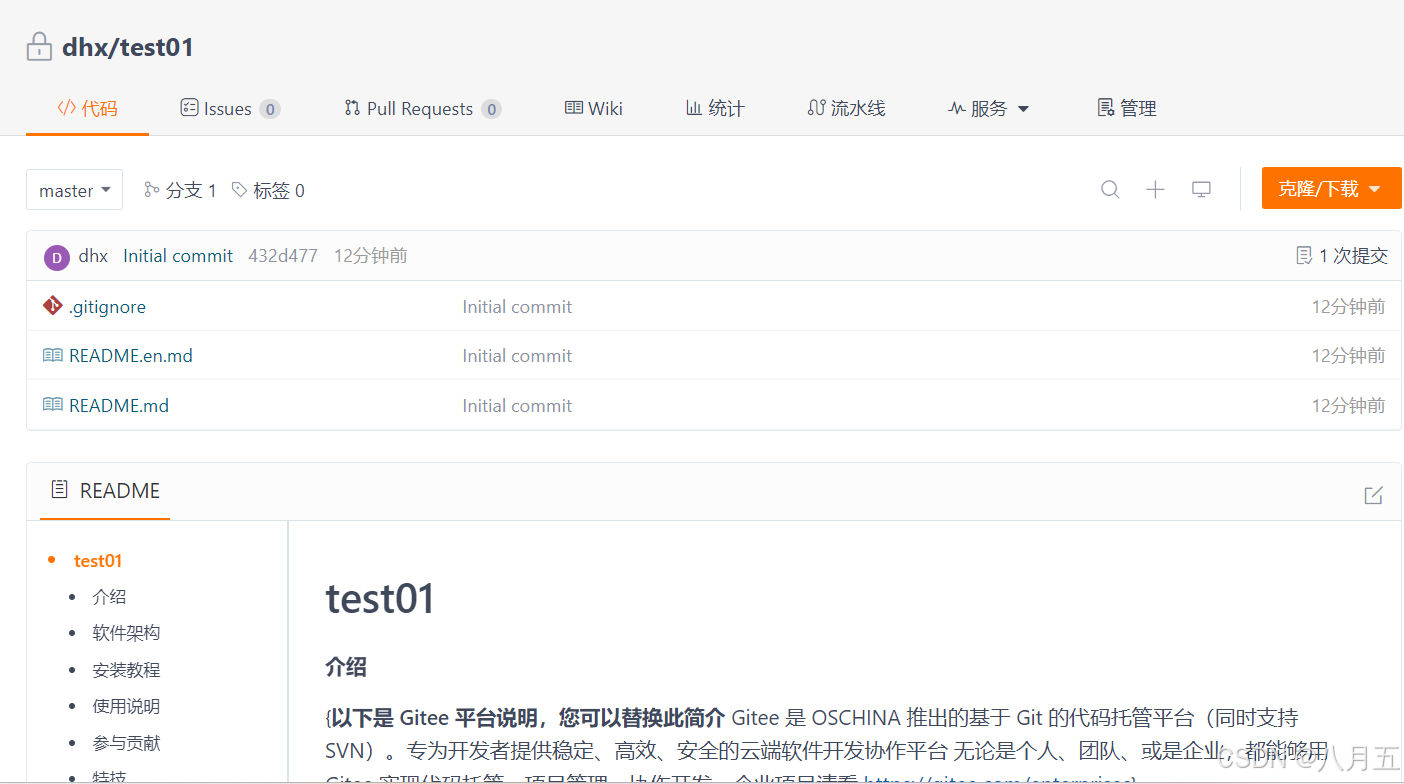Viewport: 1404px width, 784px height.
Task: Open the README.en.md file
Action: click(131, 355)
